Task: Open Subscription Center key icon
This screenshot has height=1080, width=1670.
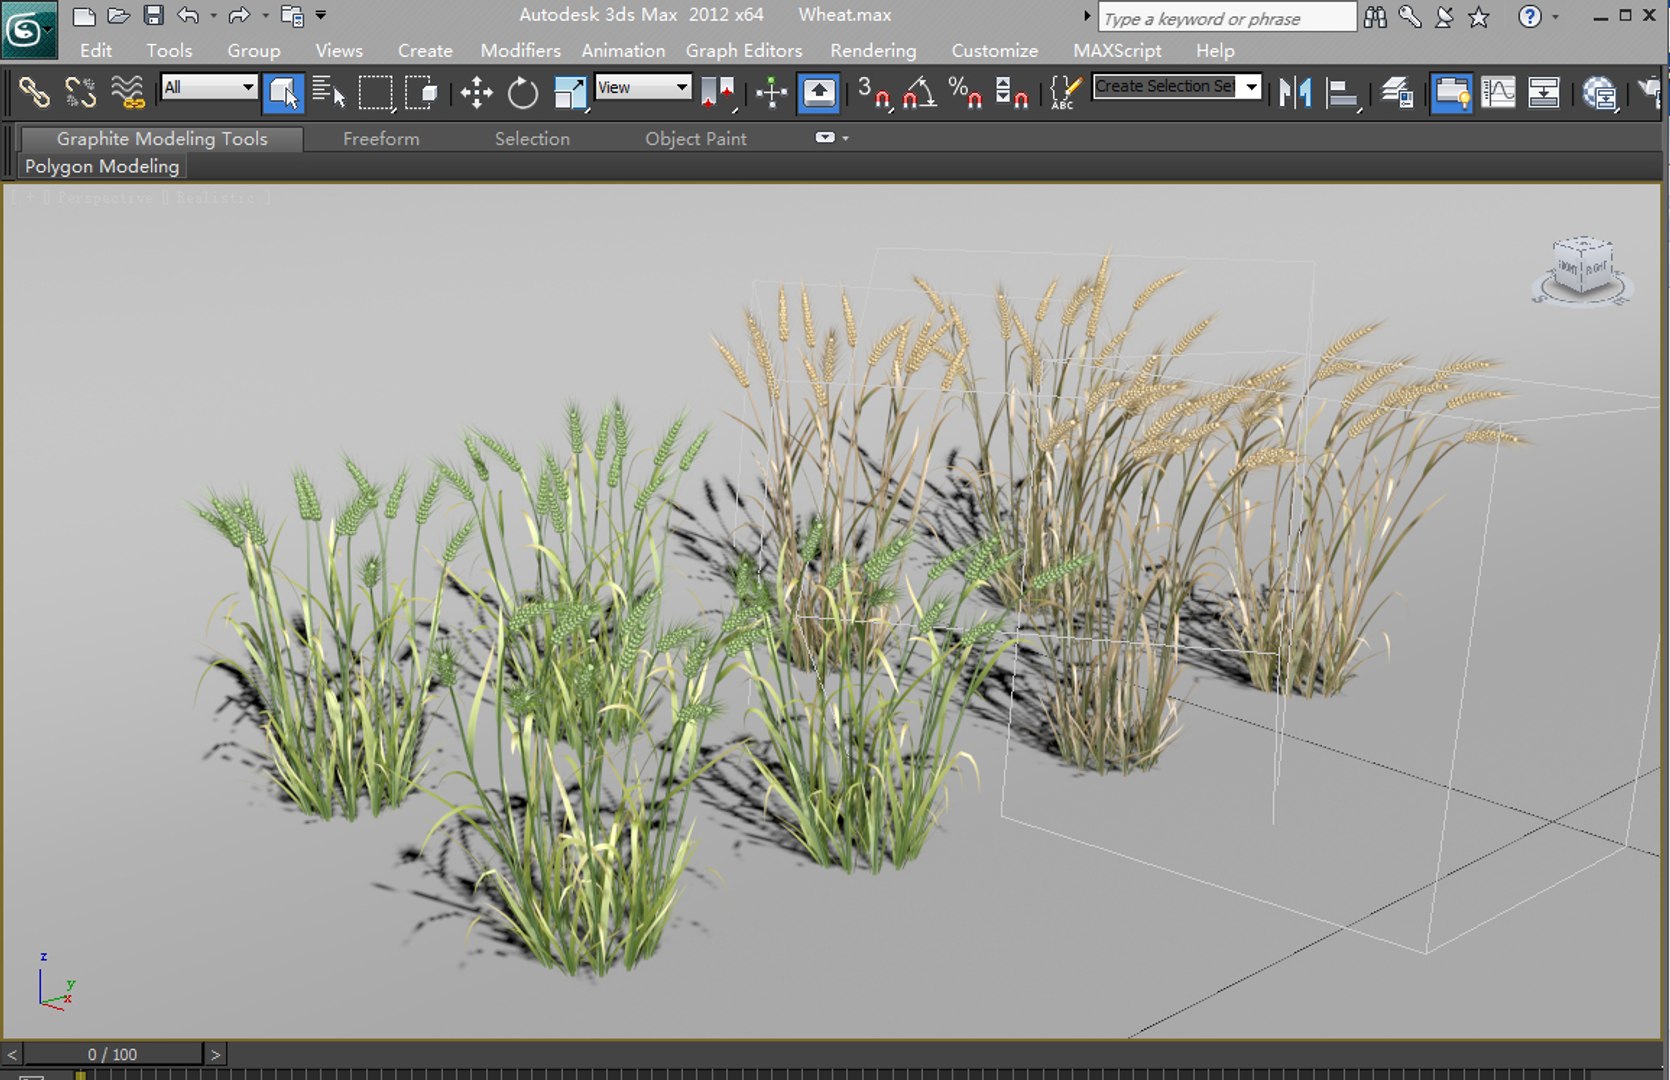Action: [1410, 16]
